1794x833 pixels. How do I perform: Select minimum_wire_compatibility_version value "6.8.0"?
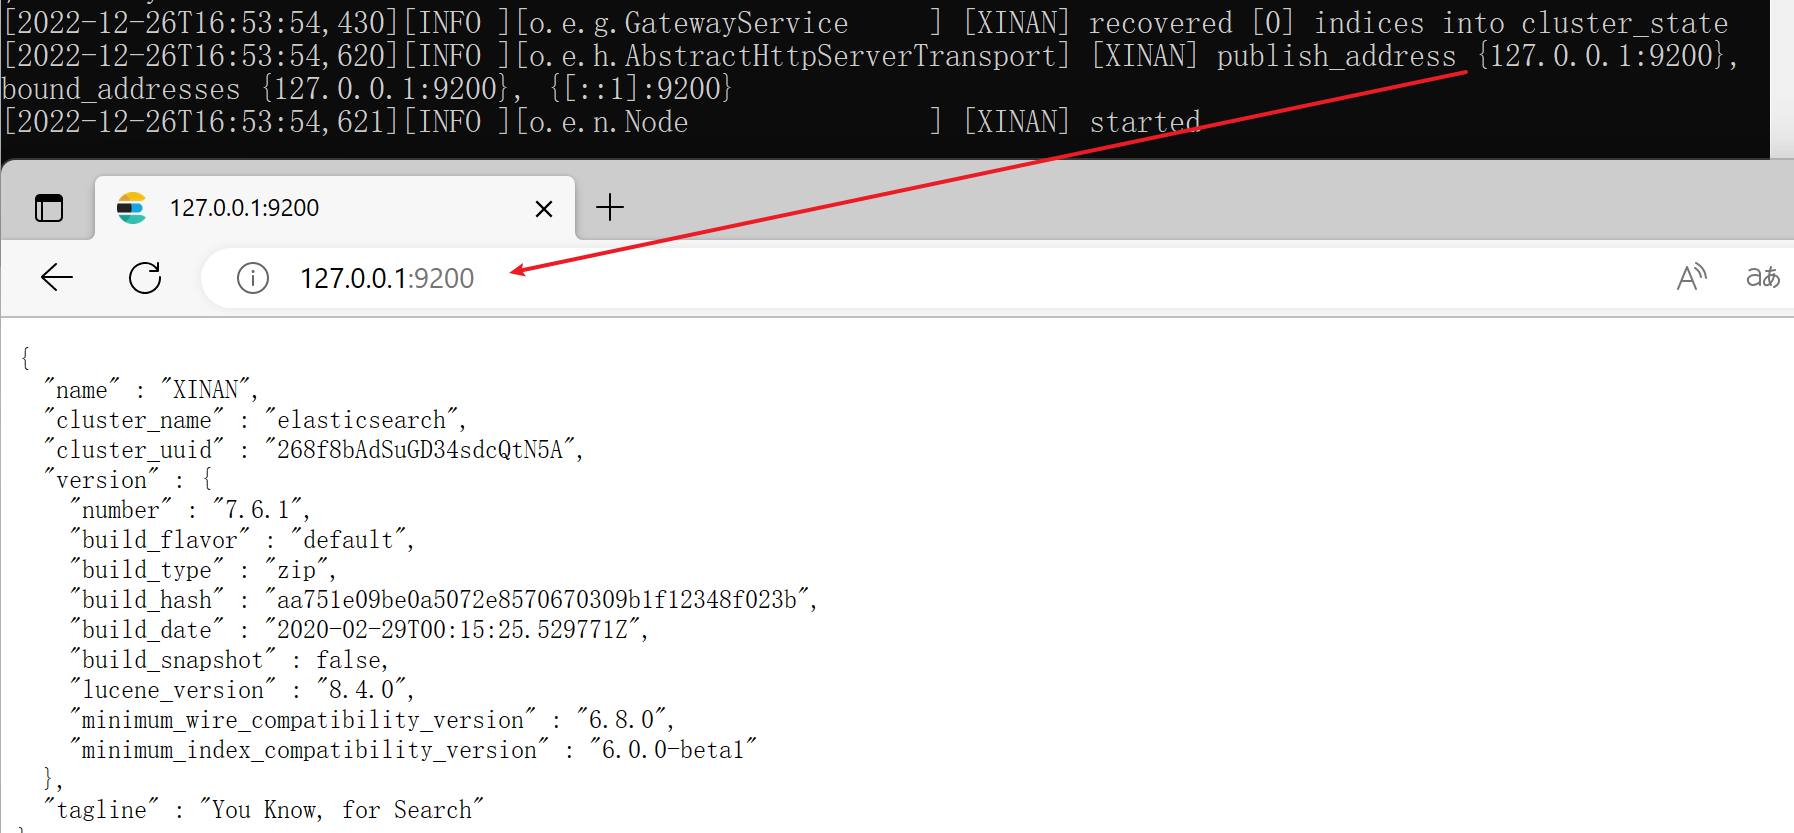click(621, 720)
